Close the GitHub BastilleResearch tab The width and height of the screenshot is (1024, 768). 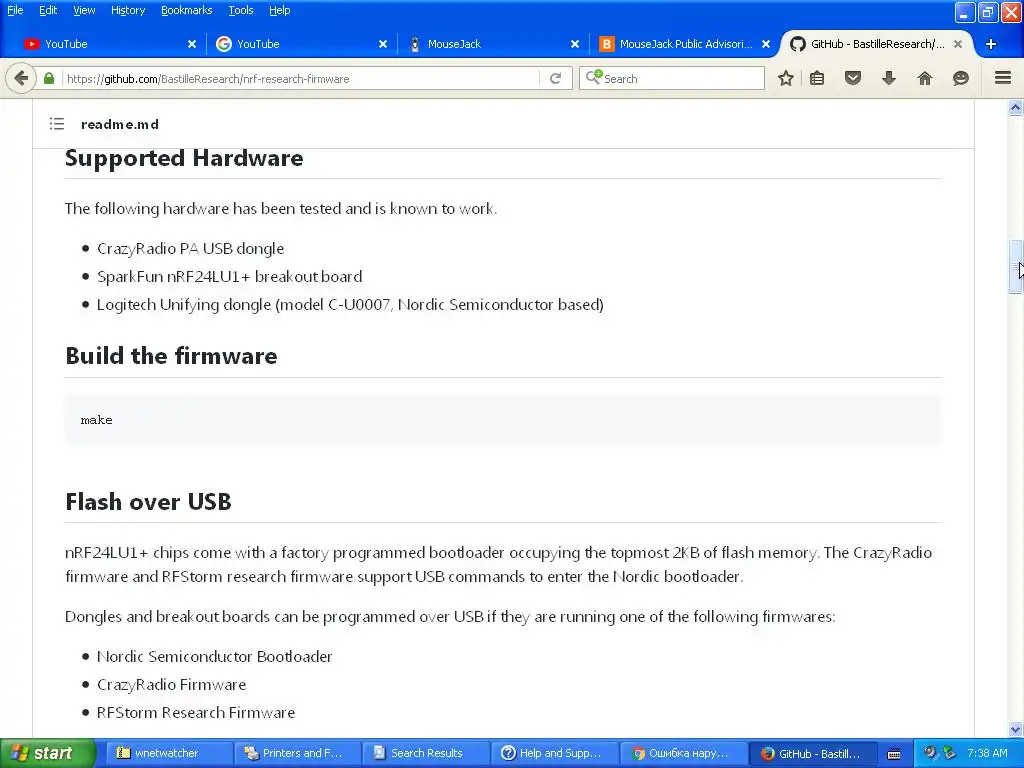(957, 44)
